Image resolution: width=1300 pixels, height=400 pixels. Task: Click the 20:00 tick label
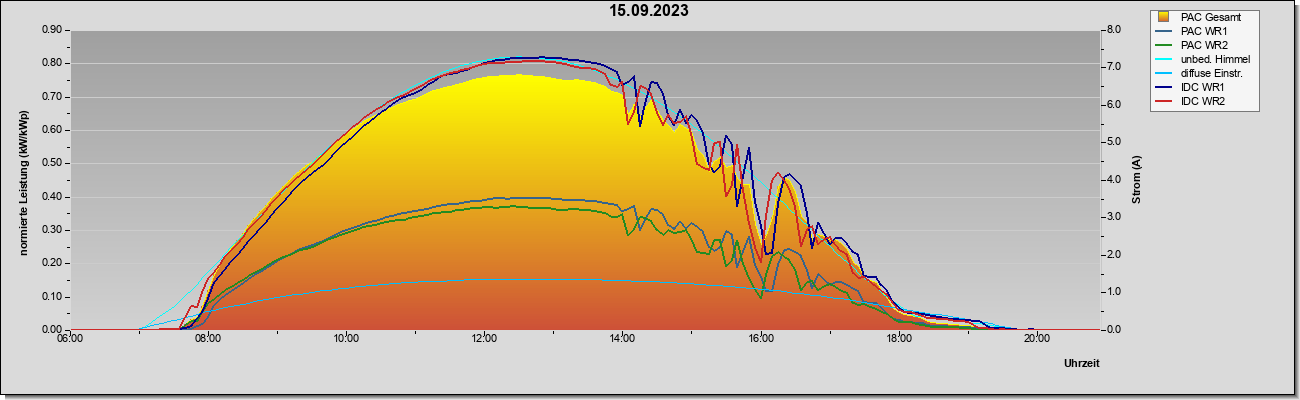click(x=1037, y=337)
